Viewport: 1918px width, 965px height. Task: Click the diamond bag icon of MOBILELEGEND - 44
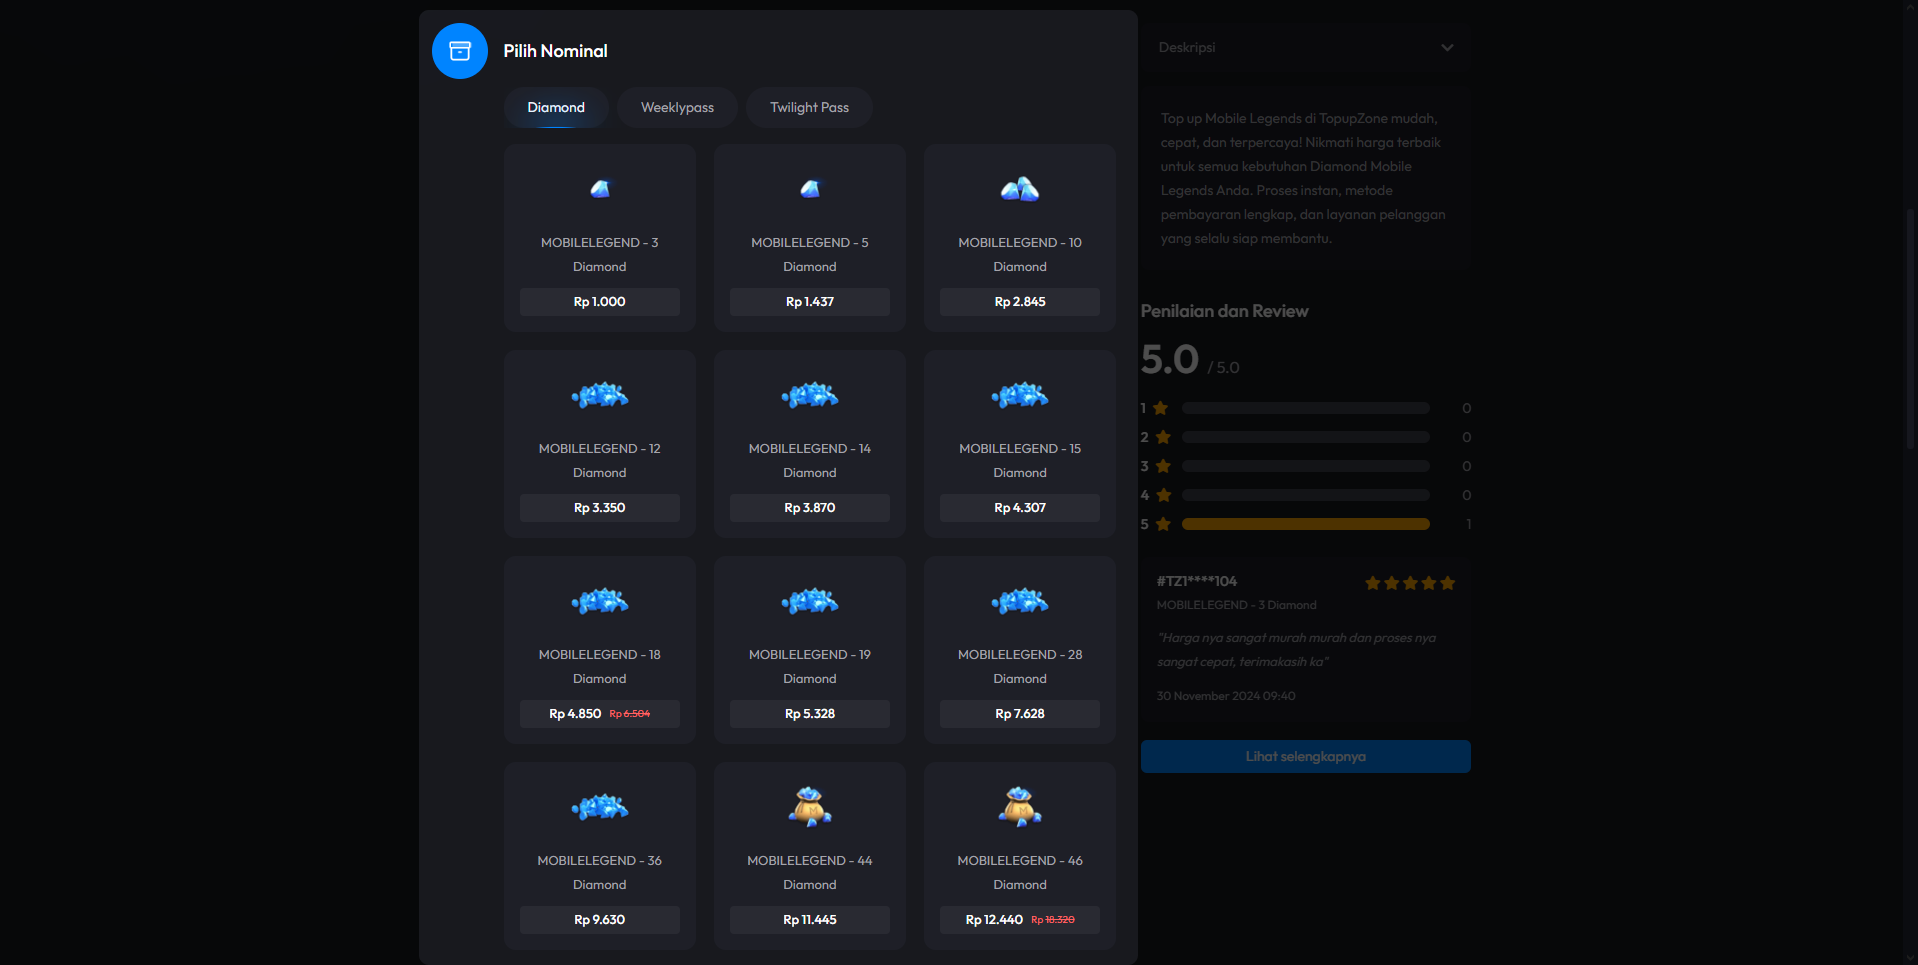tap(810, 806)
